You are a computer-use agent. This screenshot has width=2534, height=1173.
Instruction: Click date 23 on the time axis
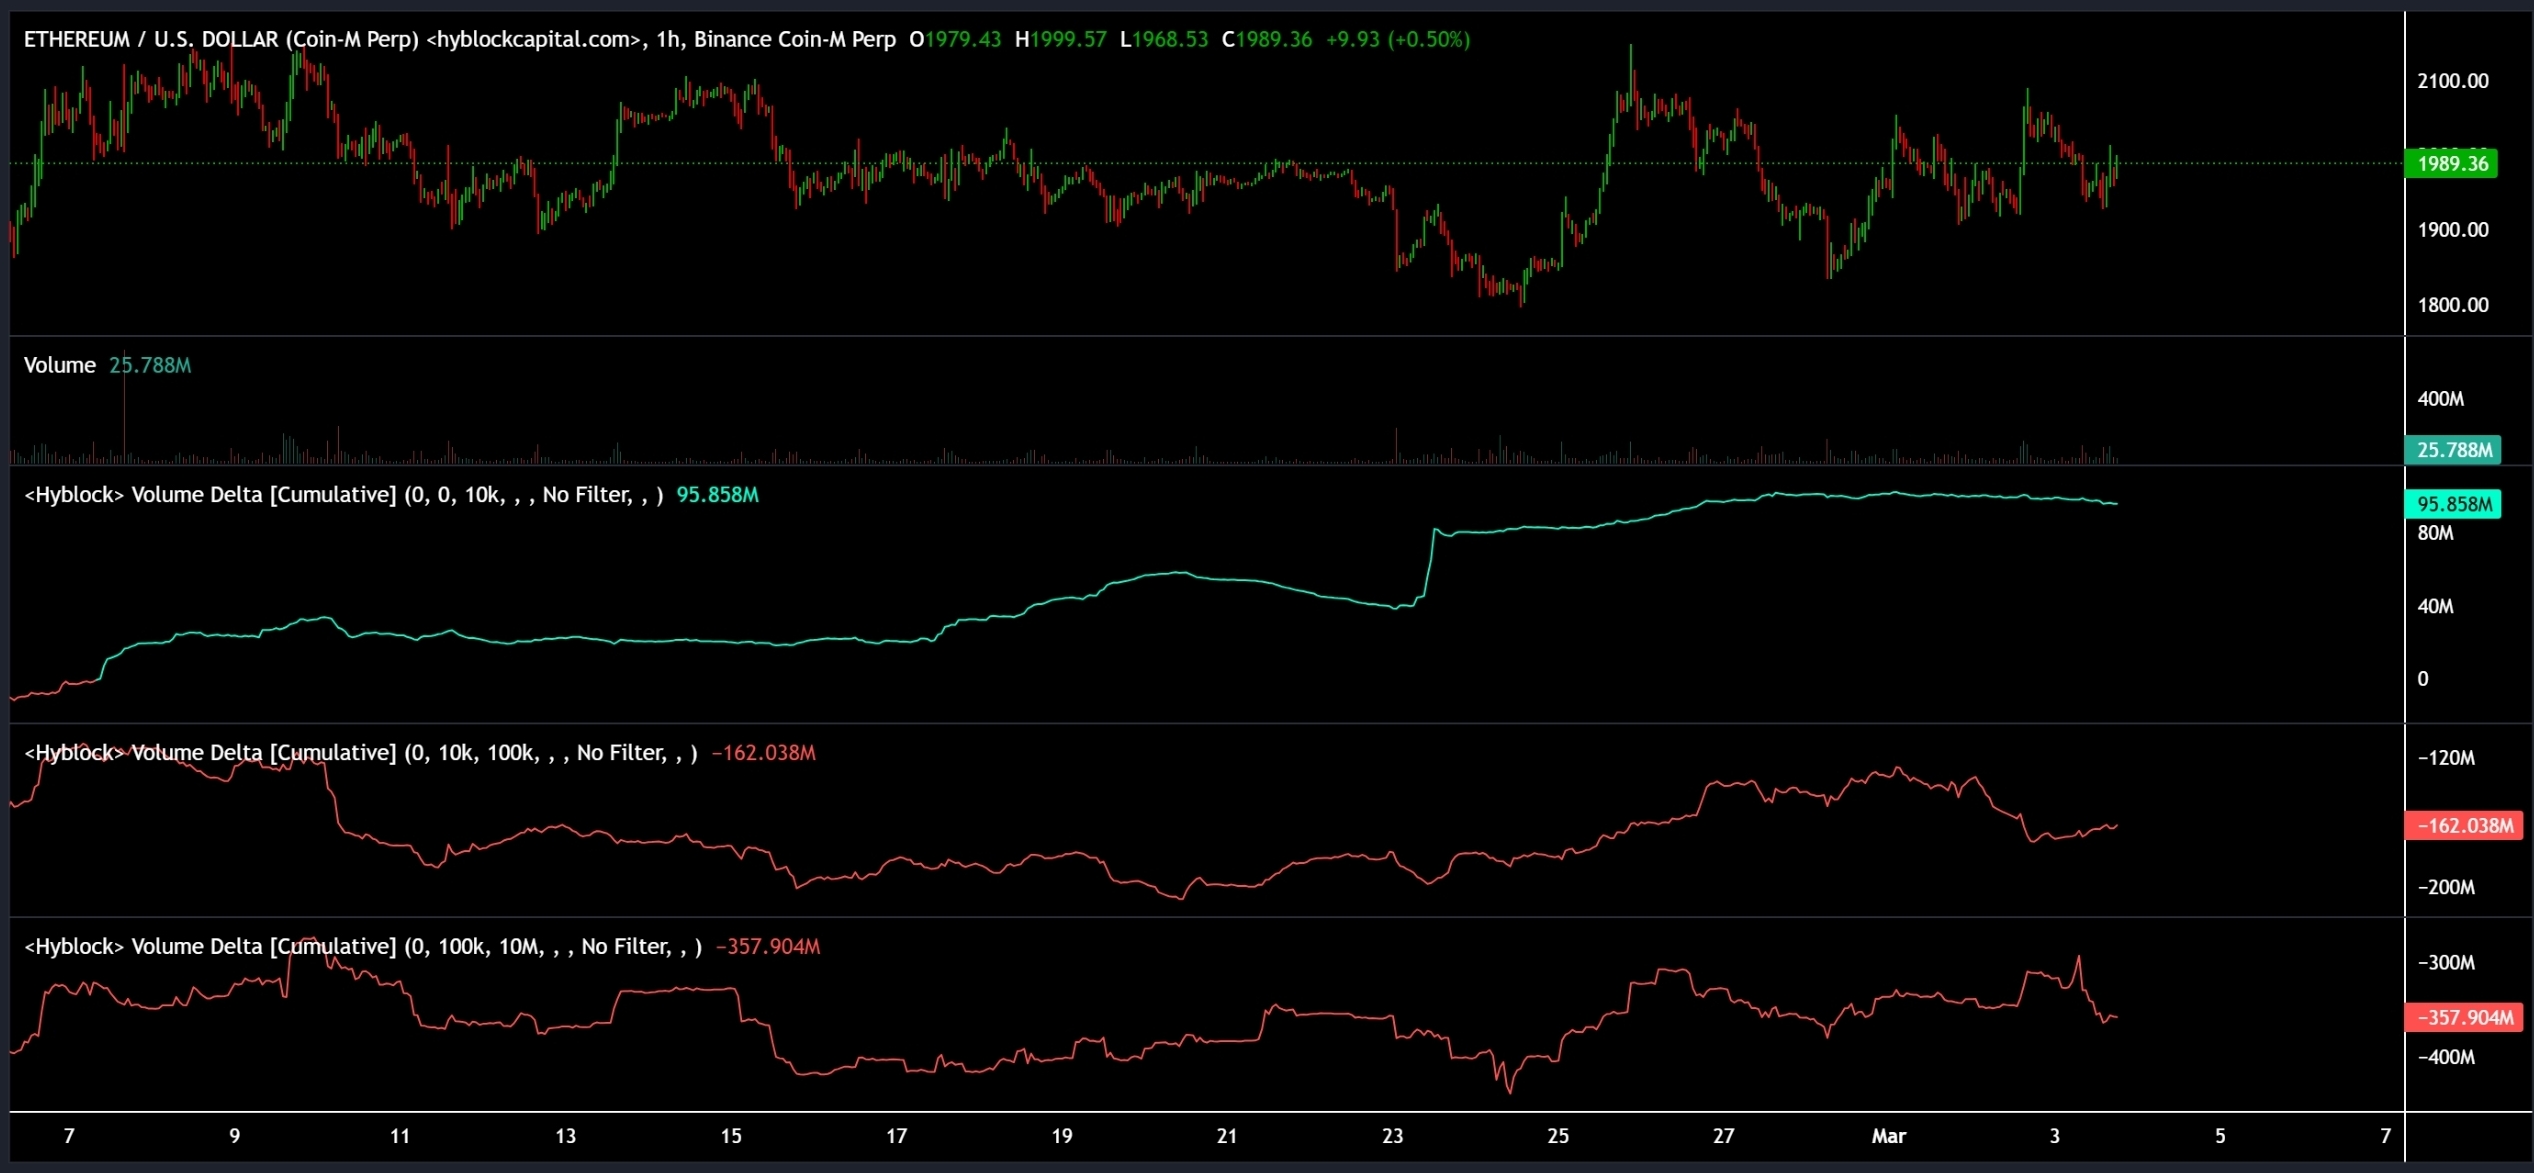coord(1392,1136)
